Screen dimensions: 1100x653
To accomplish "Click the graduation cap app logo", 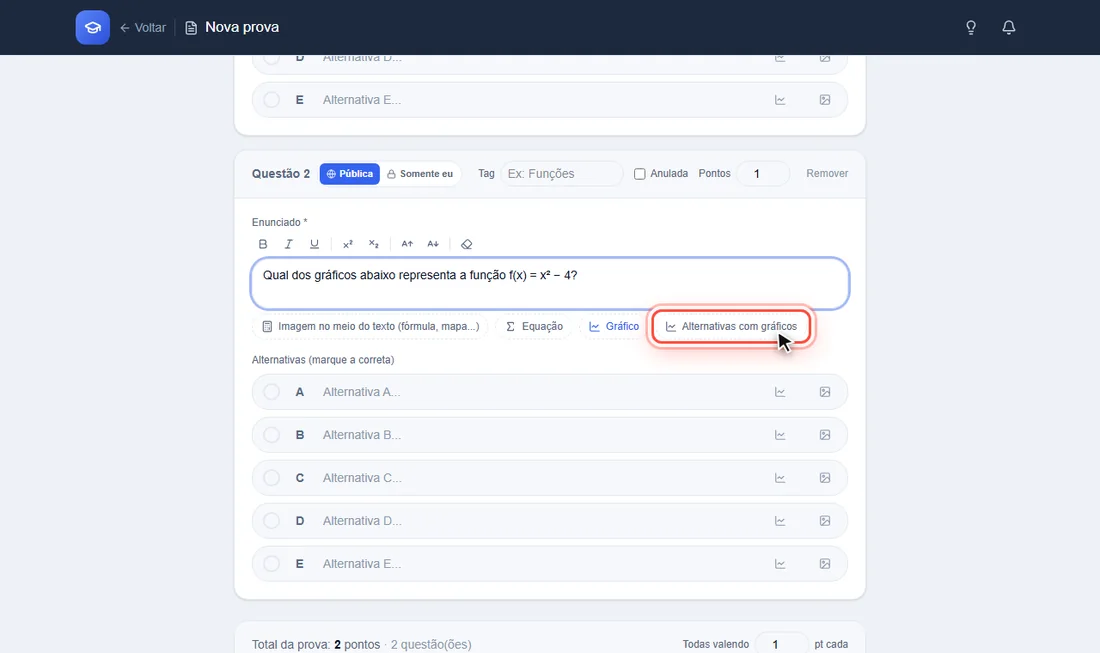I will [x=93, y=27].
